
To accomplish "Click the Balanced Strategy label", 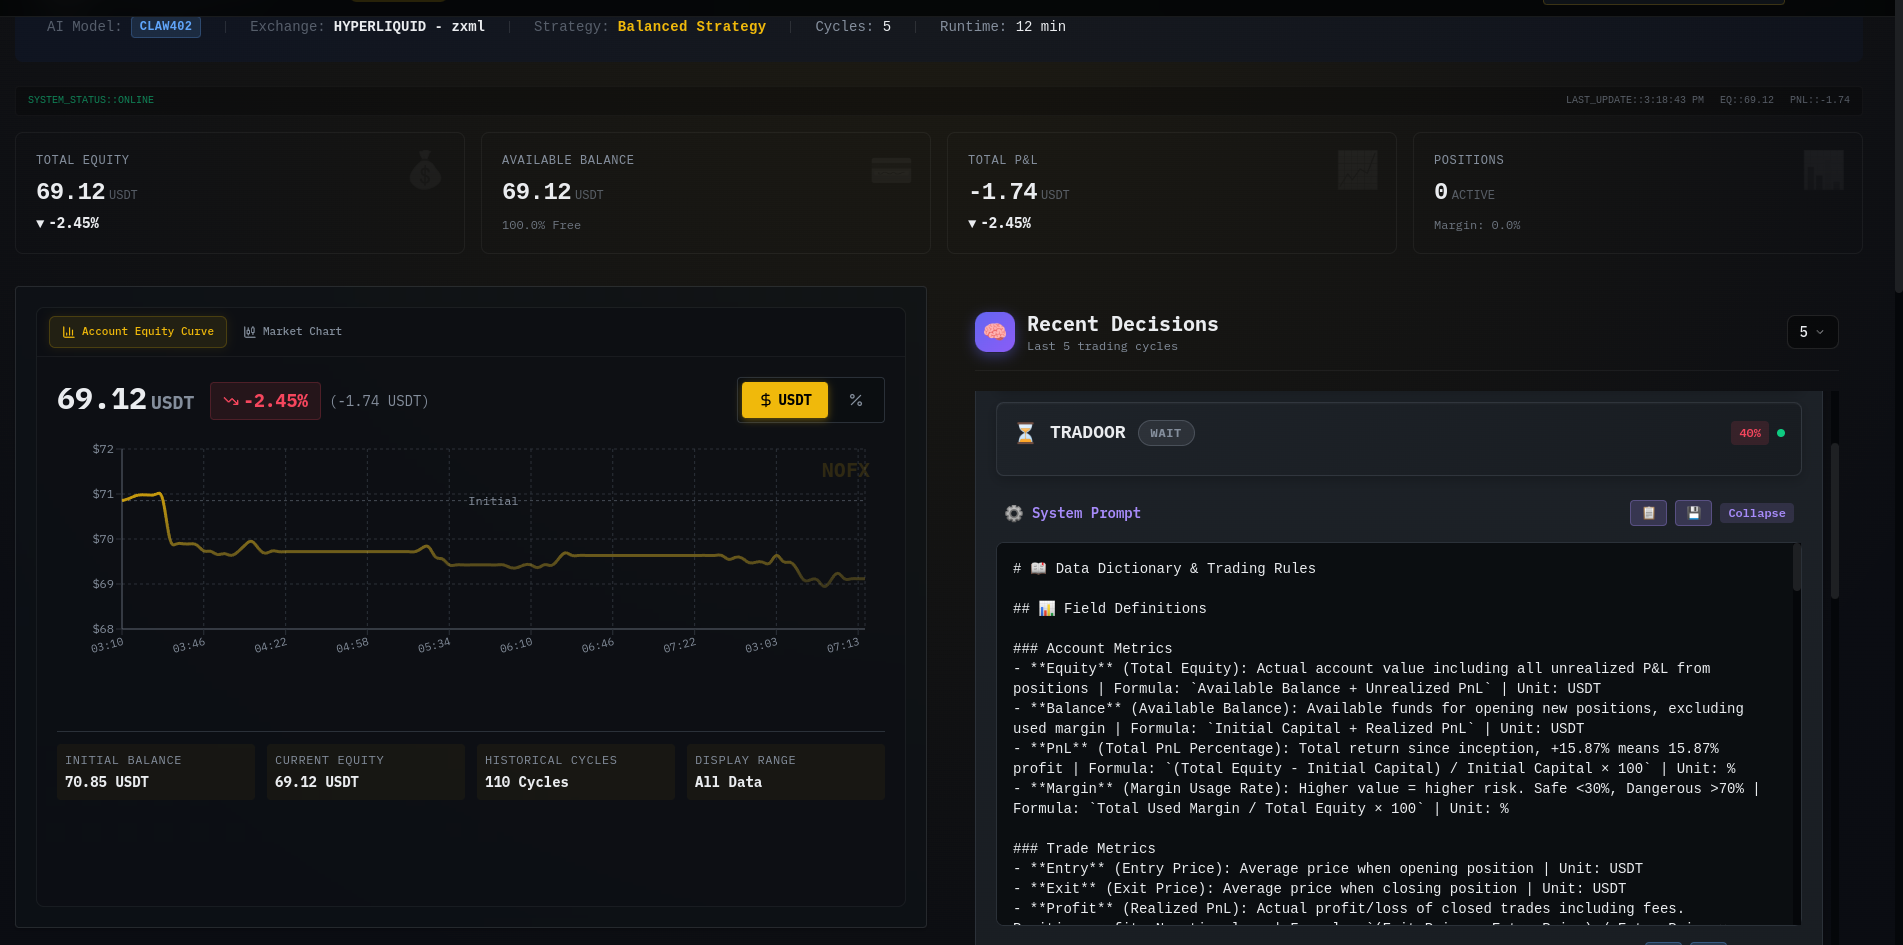I will pyautogui.click(x=692, y=27).
